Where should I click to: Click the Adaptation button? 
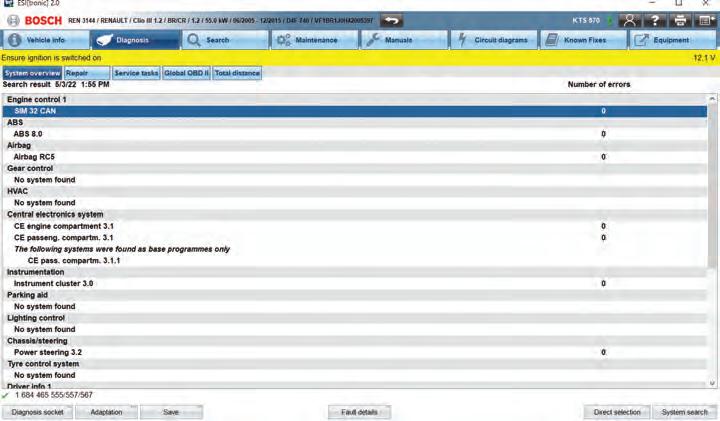click(x=107, y=412)
